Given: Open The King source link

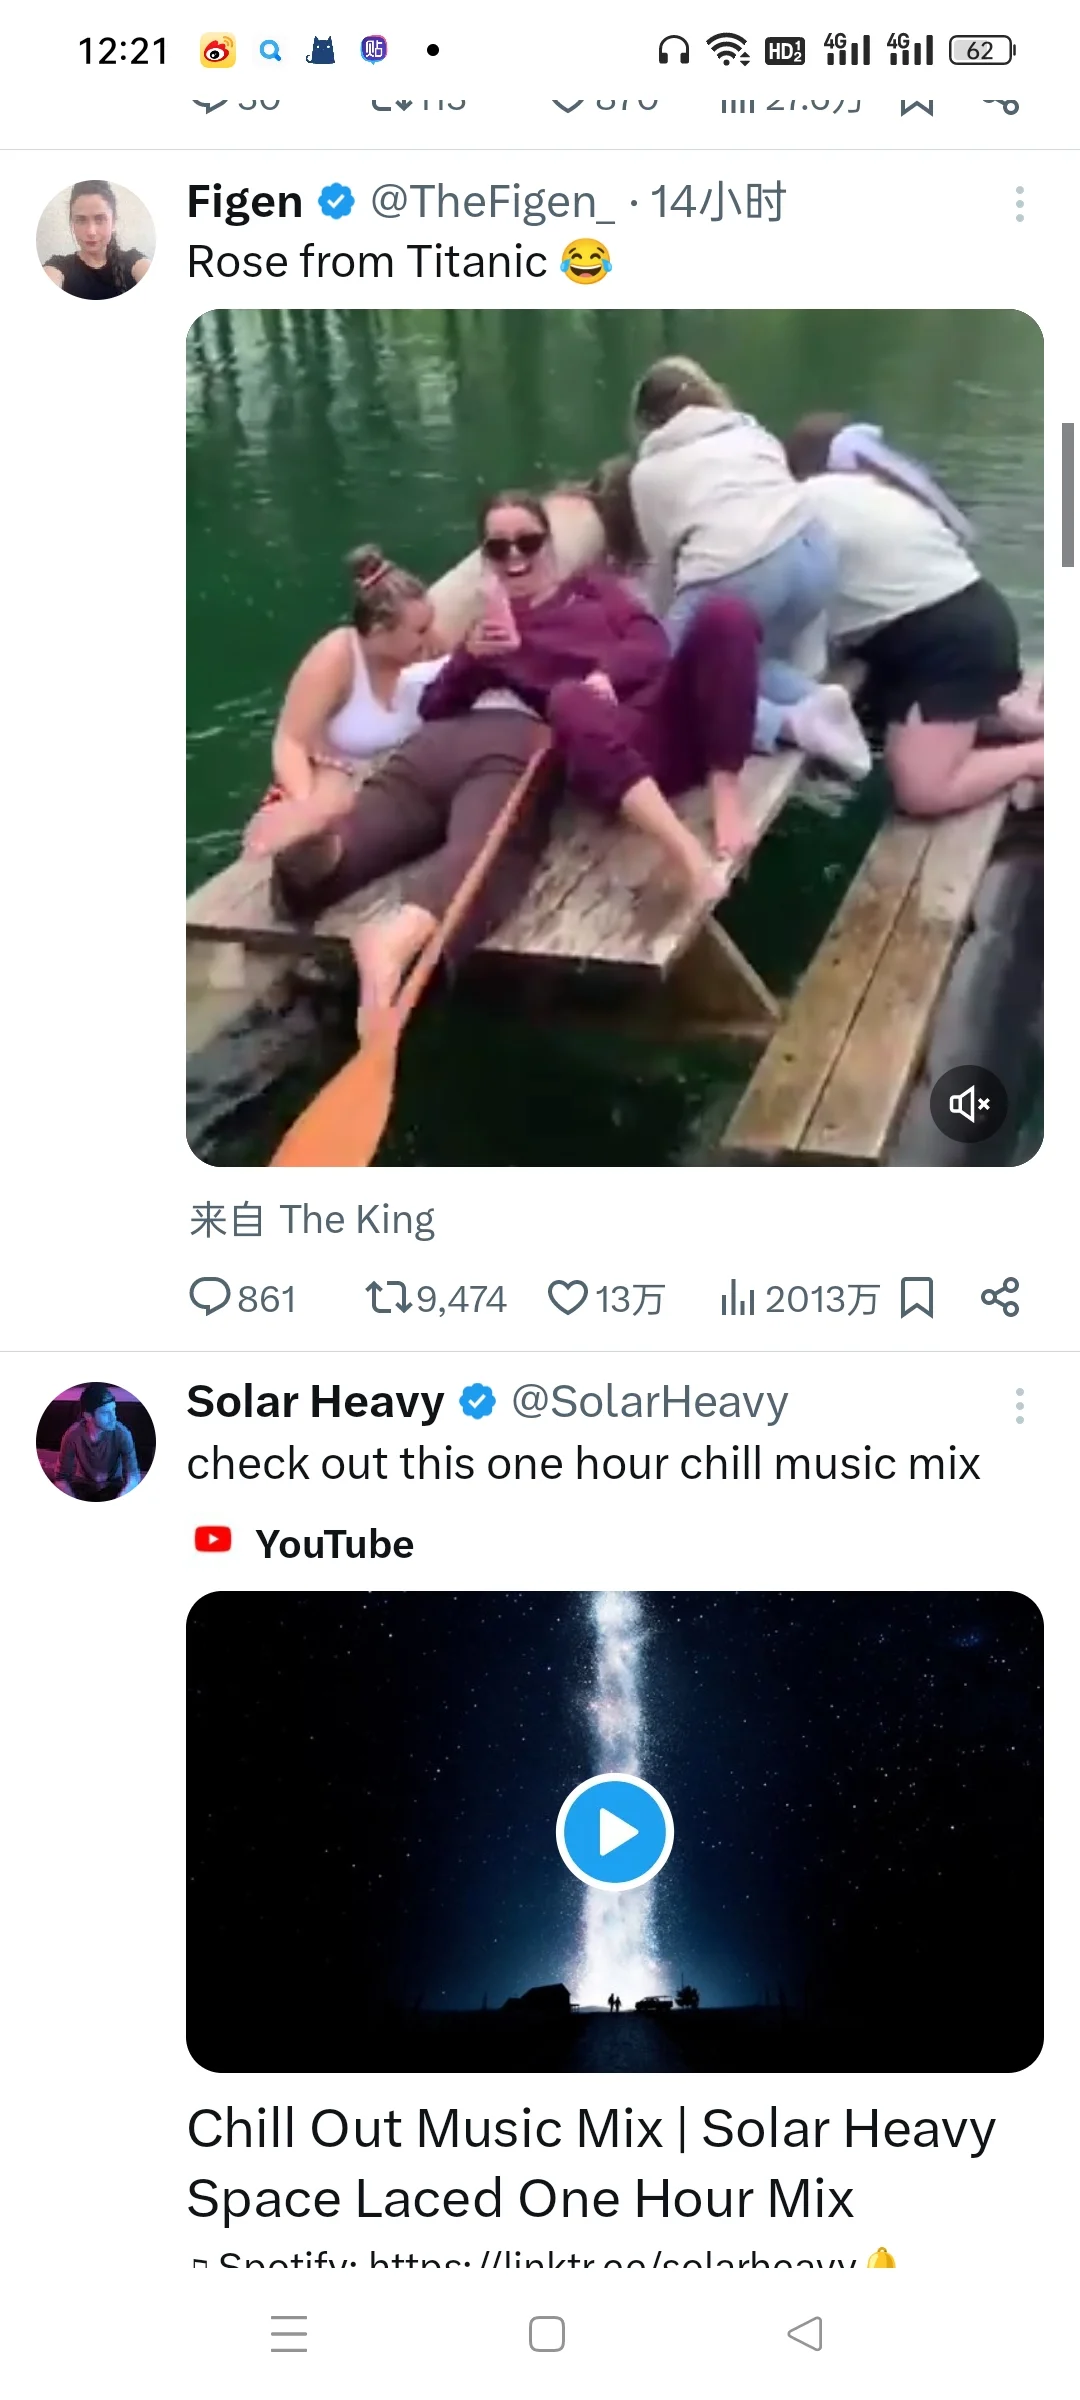Looking at the screenshot, I should [356, 1220].
